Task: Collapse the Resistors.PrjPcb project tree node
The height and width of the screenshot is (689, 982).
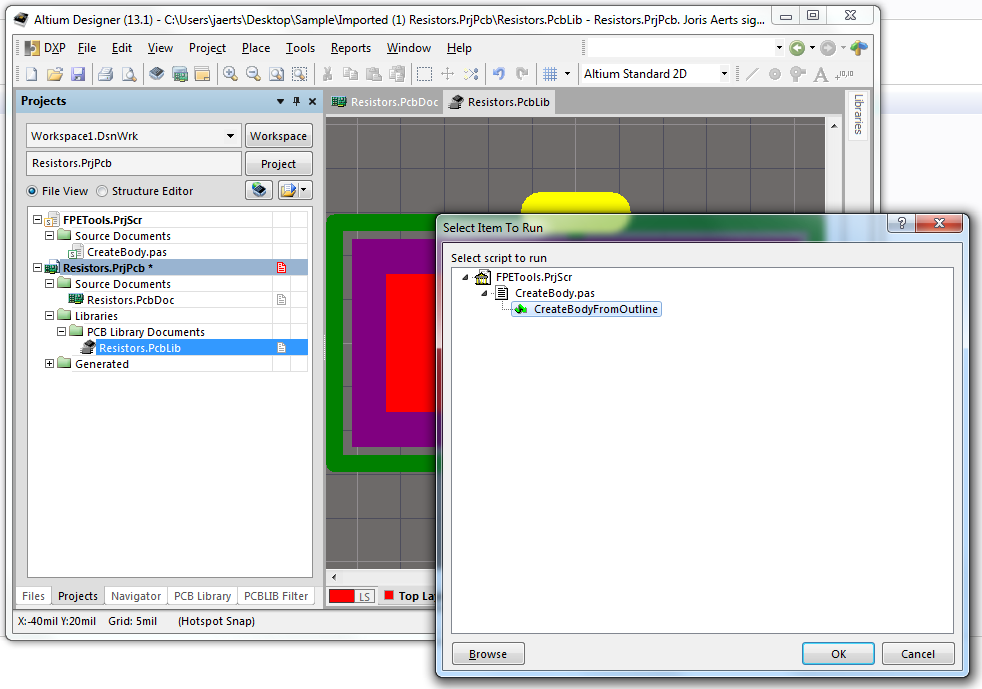Action: tap(38, 267)
